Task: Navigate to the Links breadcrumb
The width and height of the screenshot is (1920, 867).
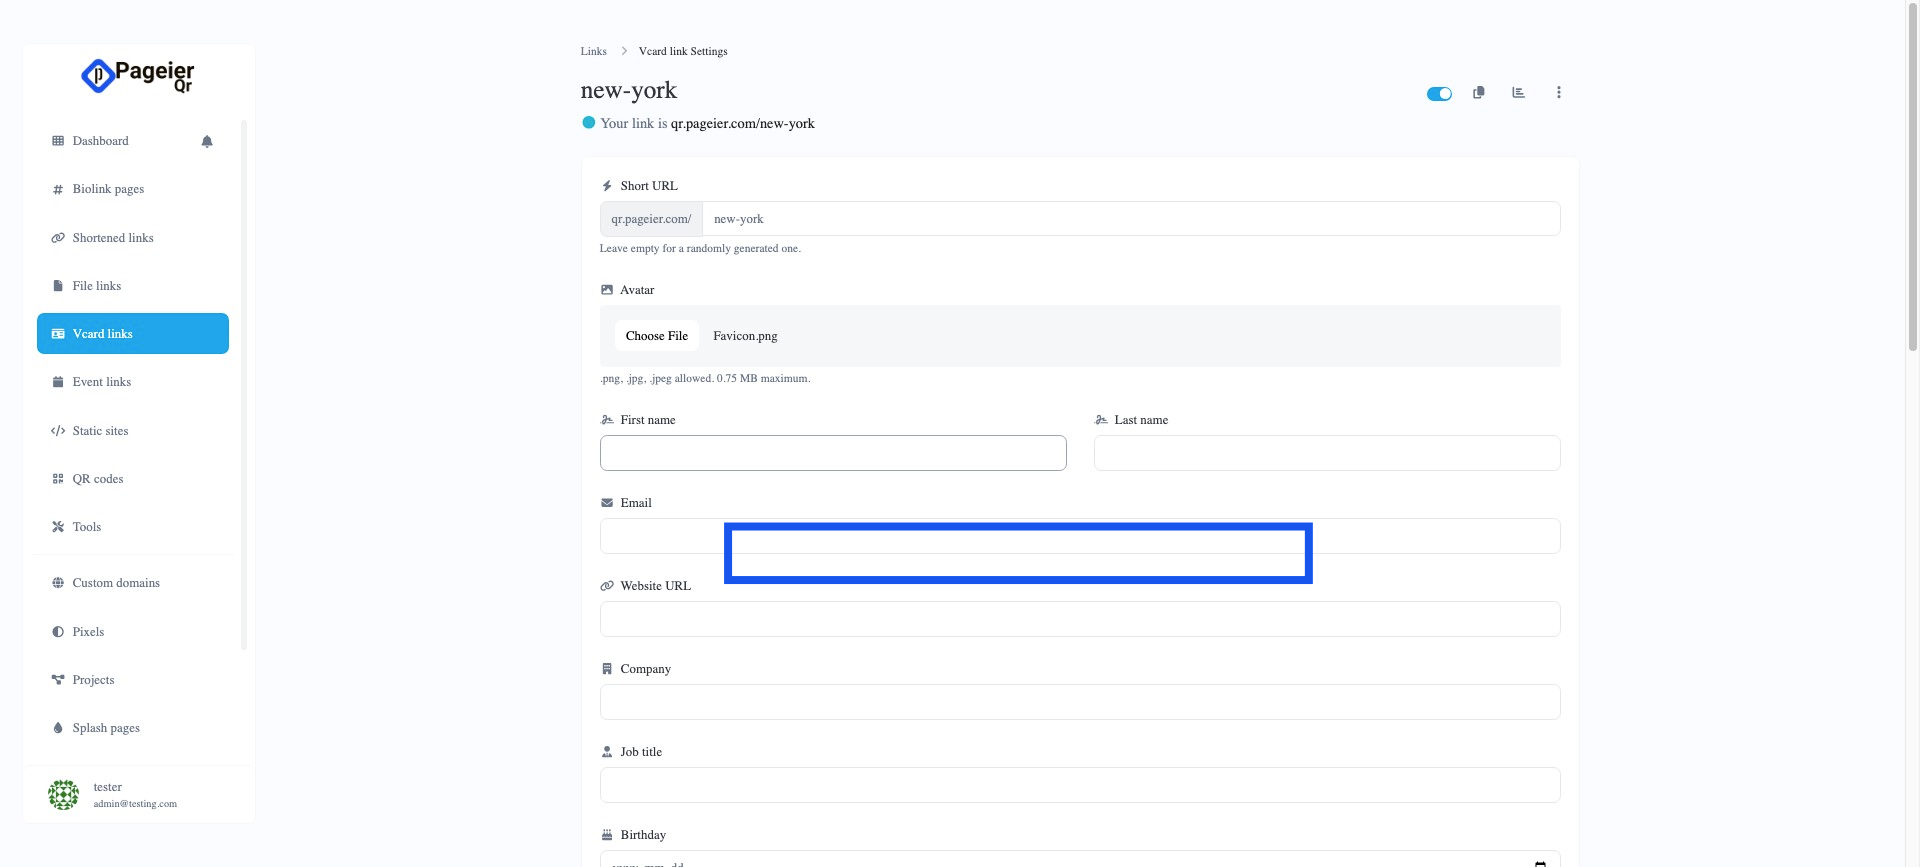Action: pyautogui.click(x=593, y=51)
